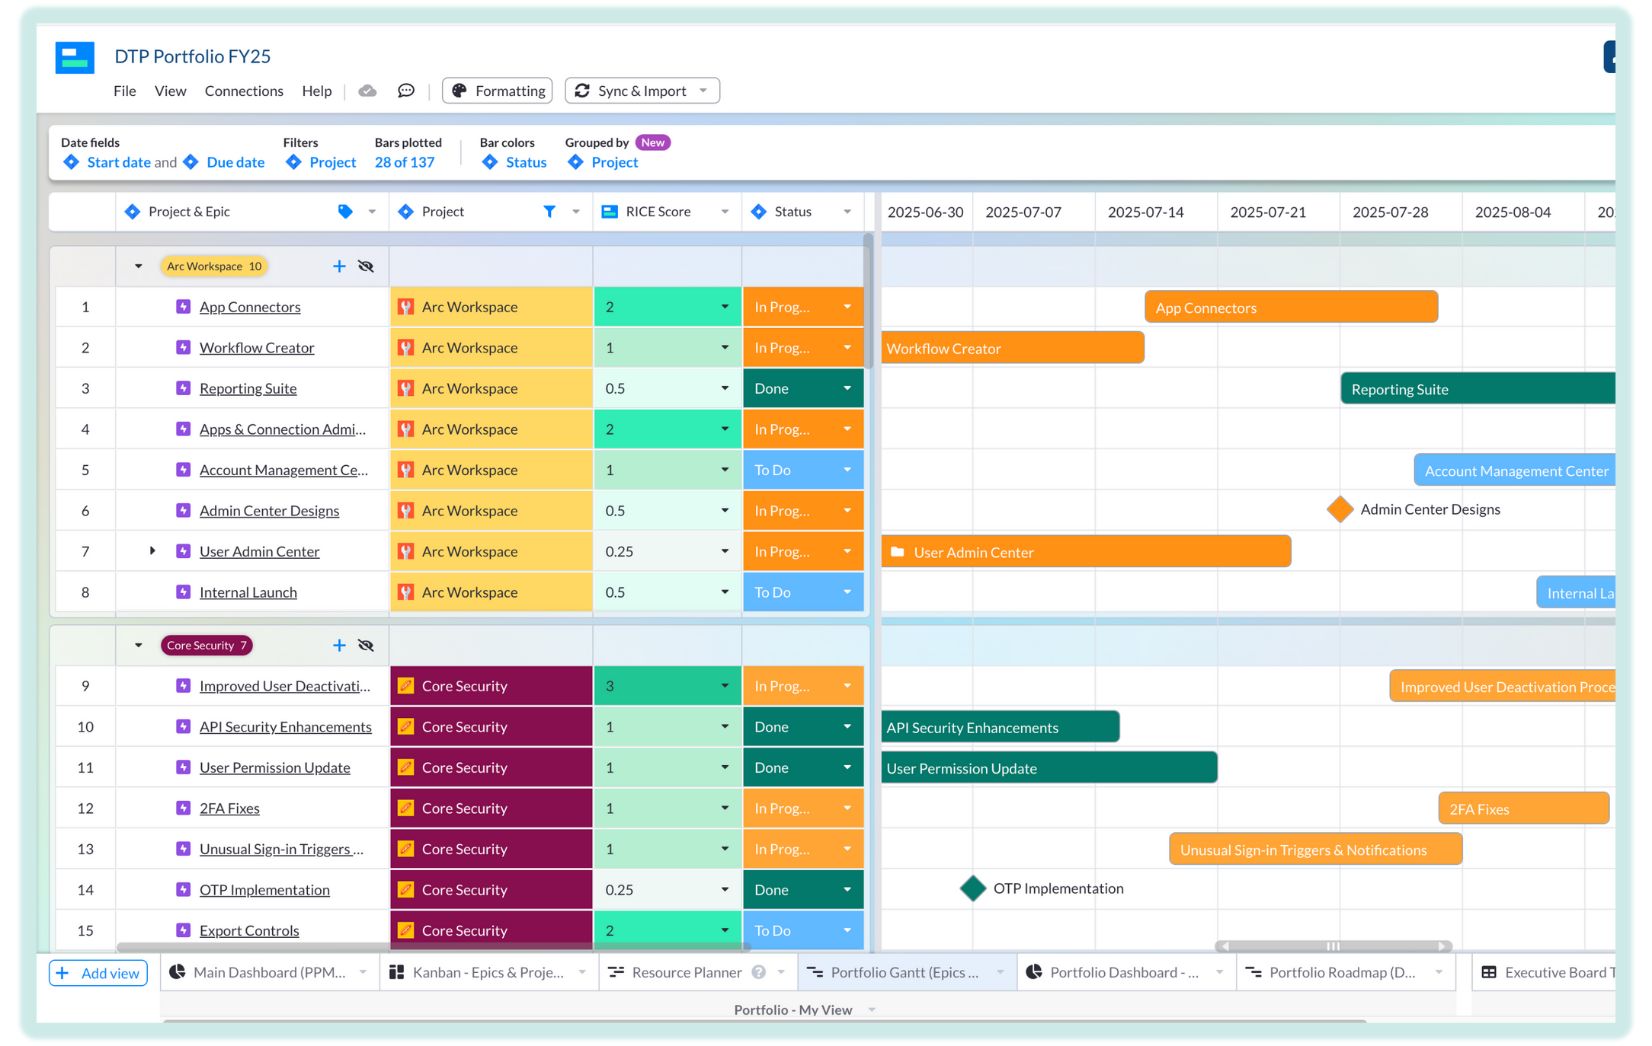The image size is (1652, 1046).
Task: Click the epic icon beside App Connectors
Action: pyautogui.click(x=183, y=307)
